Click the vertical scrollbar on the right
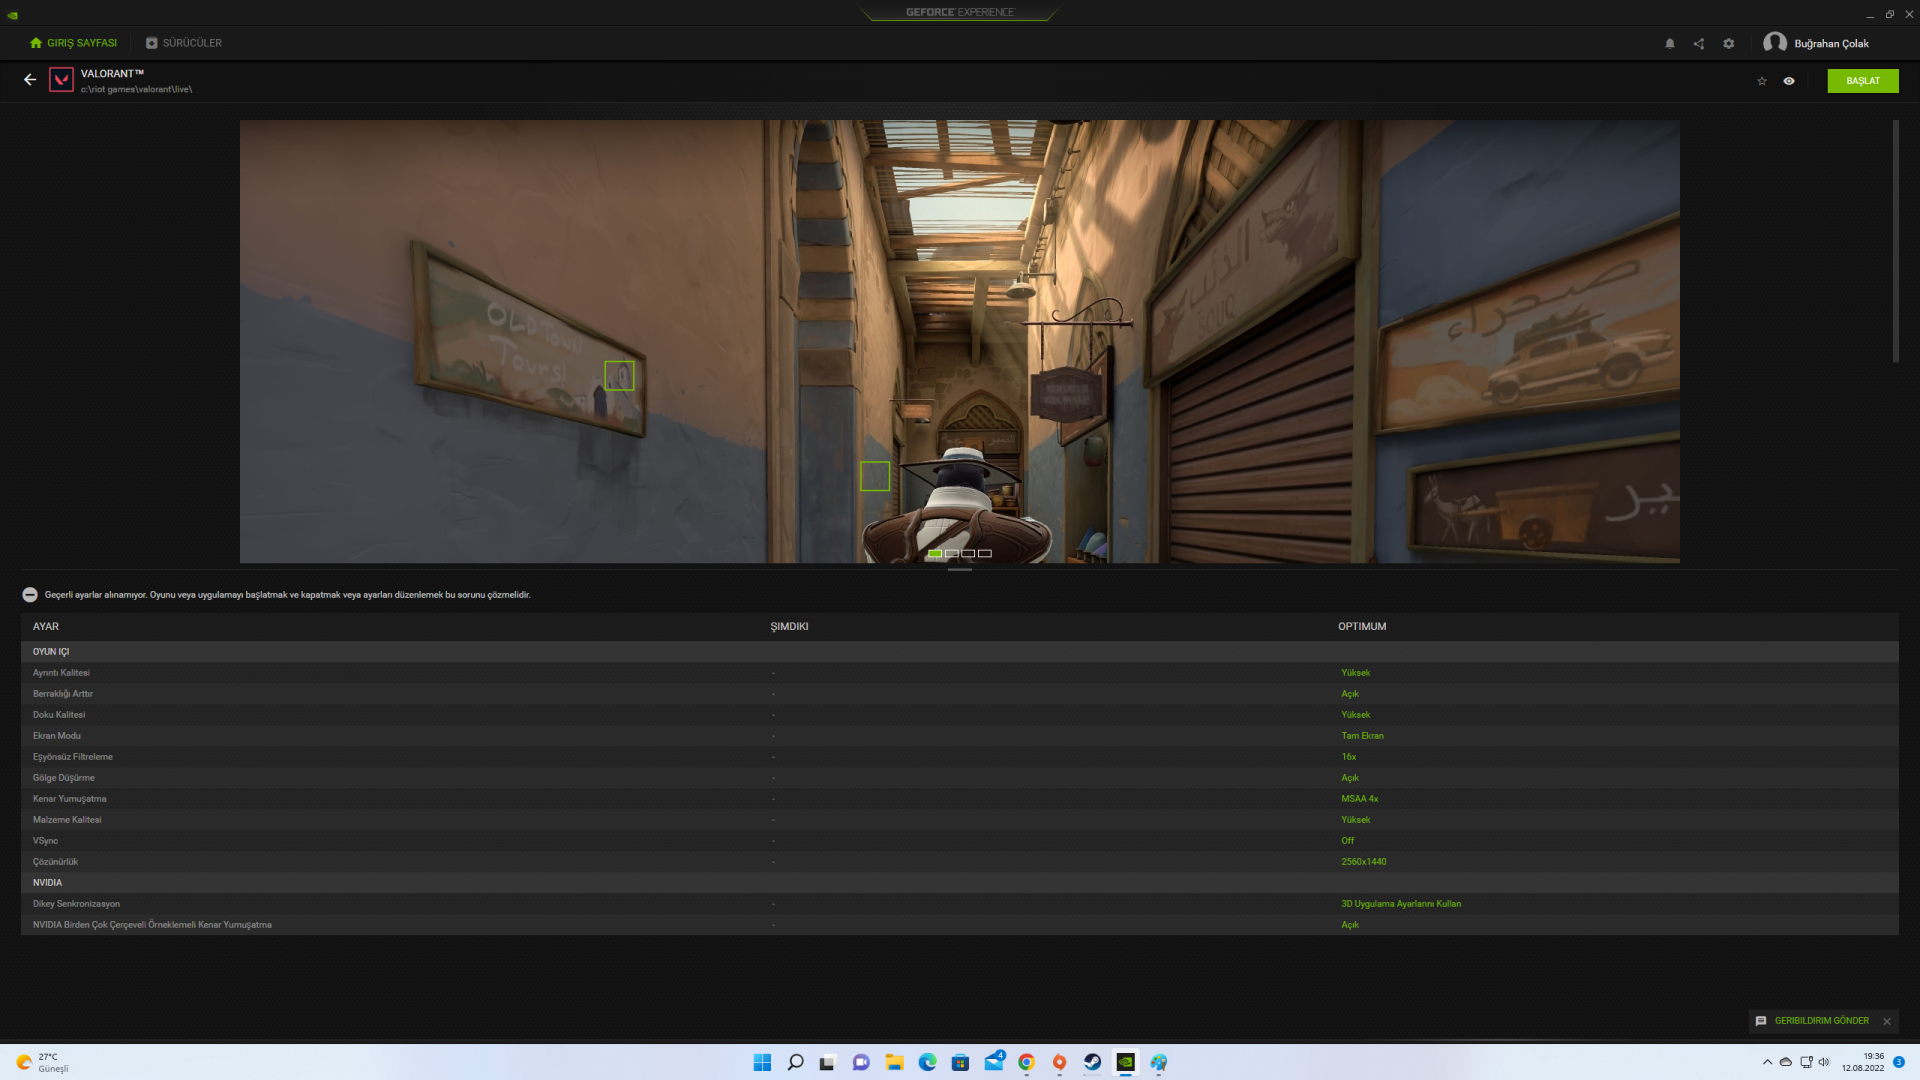Screen dimensions: 1920x1080 1895,241
